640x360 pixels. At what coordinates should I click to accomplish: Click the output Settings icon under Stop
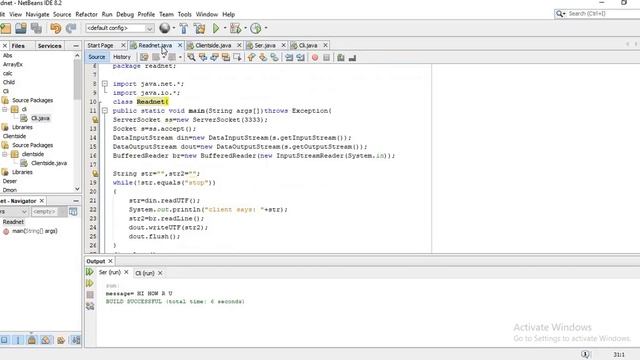(90, 306)
